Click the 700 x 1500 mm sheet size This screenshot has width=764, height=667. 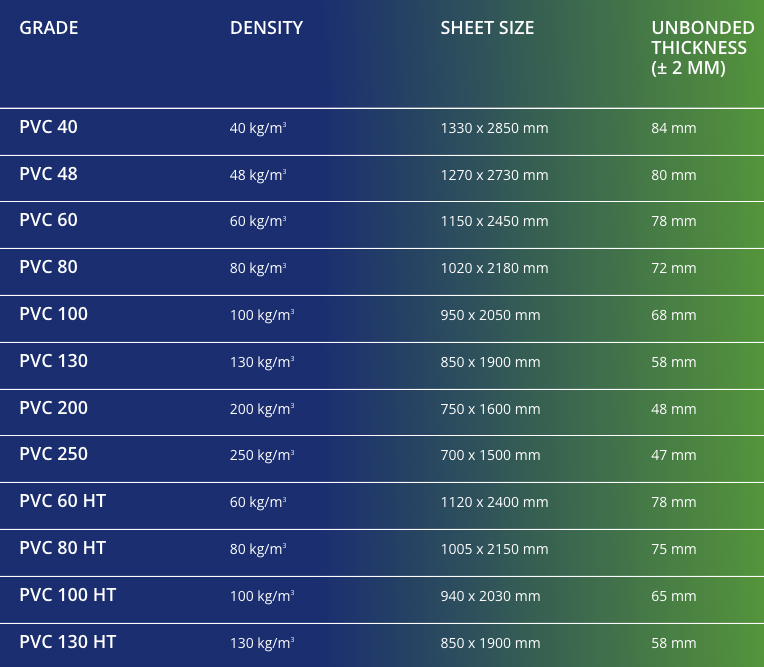[x=490, y=455]
